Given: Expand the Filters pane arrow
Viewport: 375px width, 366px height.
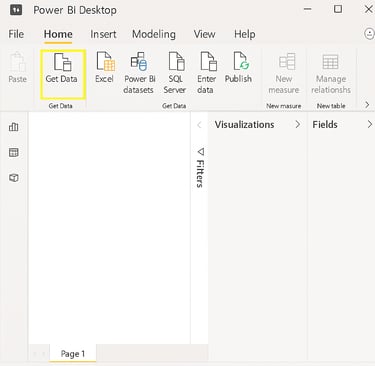Looking at the screenshot, I should [199, 125].
